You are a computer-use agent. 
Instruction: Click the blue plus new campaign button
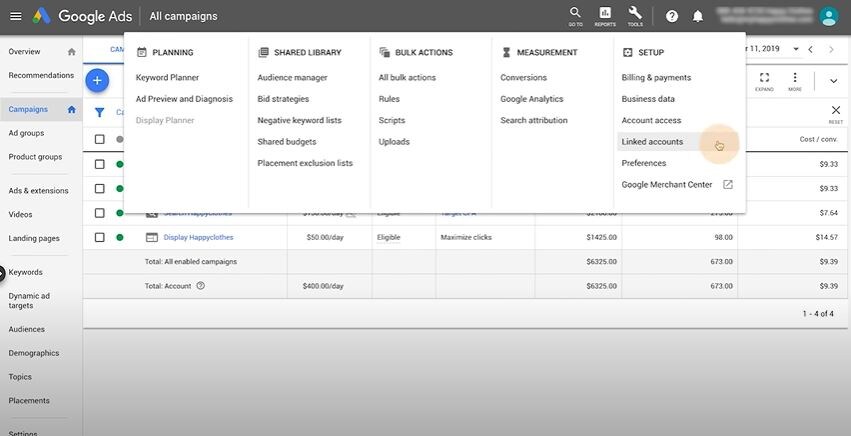(x=97, y=81)
